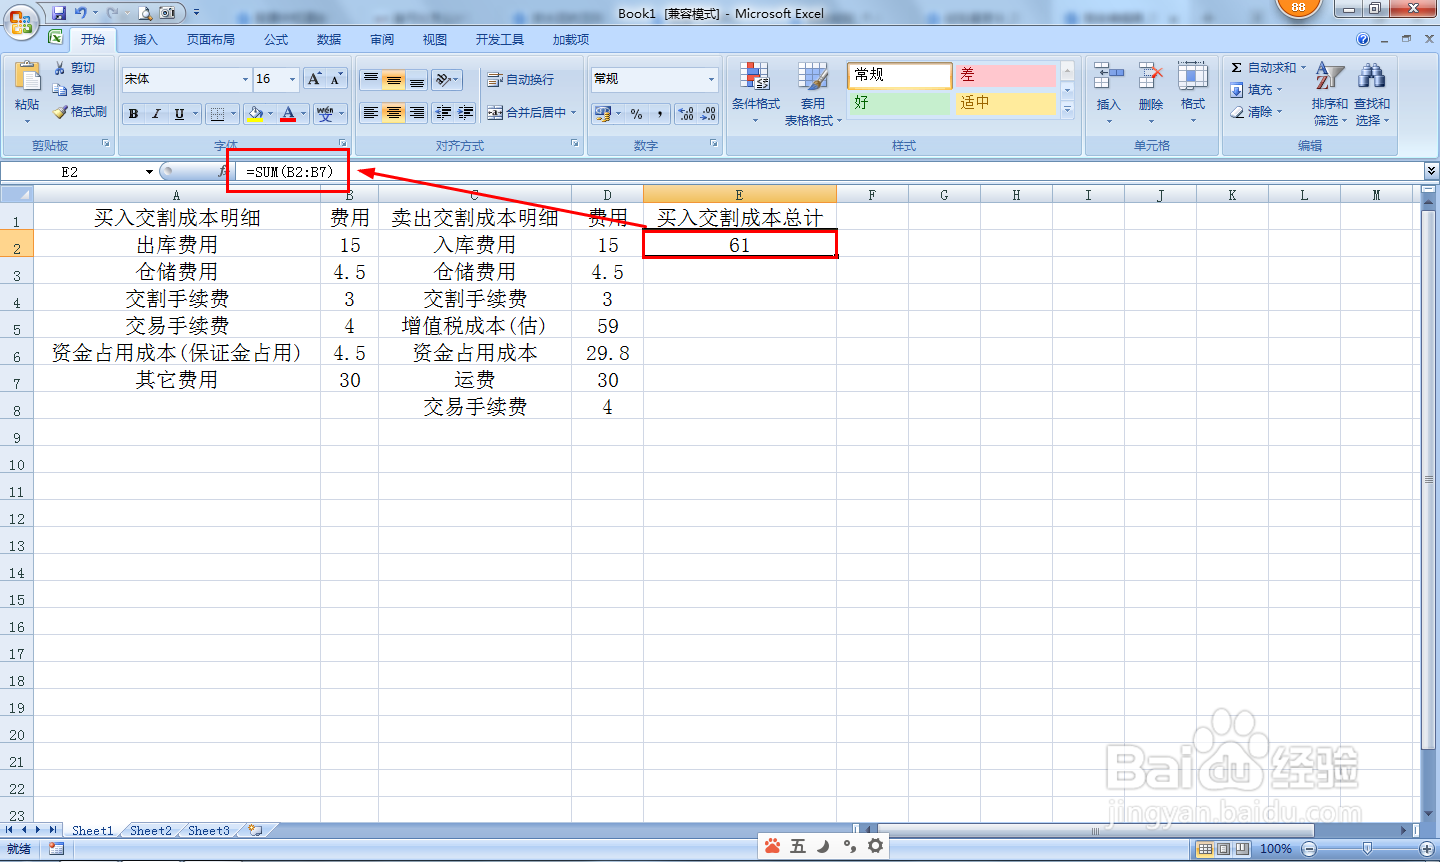Expand the Name Box dropdown arrow
The width and height of the screenshot is (1440, 862).
coord(149,172)
